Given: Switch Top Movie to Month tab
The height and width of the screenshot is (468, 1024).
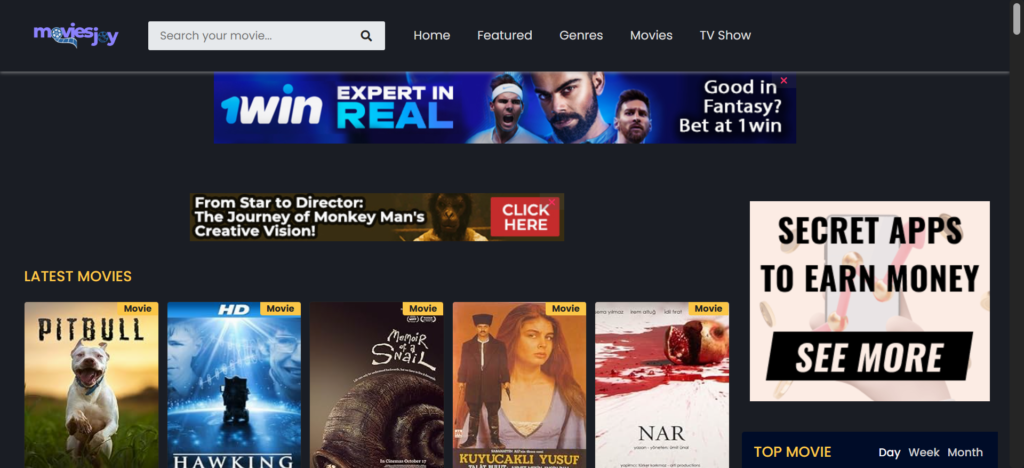Looking at the screenshot, I should pyautogui.click(x=965, y=452).
